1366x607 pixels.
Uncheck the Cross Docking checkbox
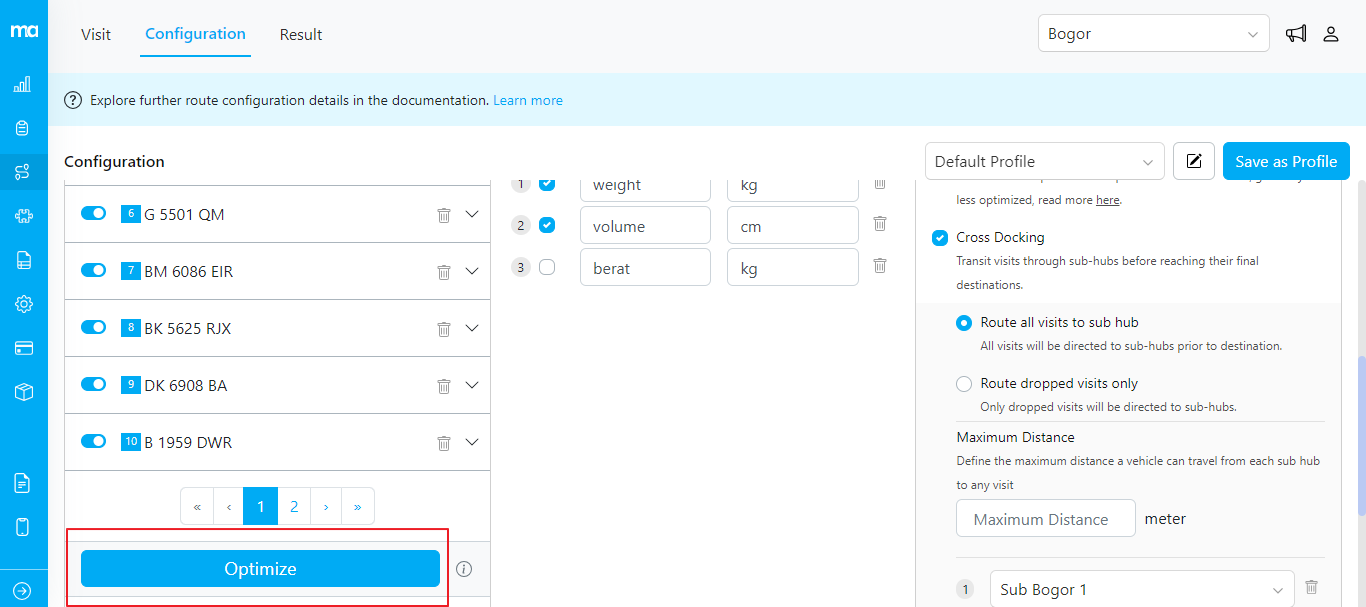click(940, 238)
